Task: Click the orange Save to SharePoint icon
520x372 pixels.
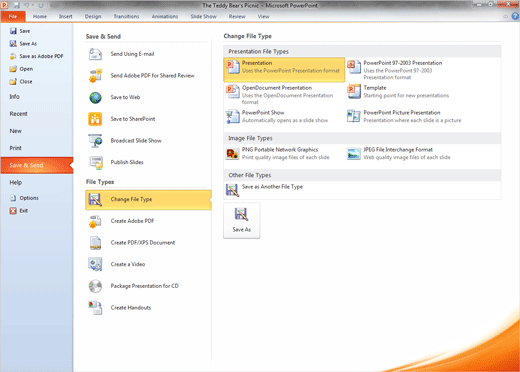Action: pyautogui.click(x=95, y=119)
